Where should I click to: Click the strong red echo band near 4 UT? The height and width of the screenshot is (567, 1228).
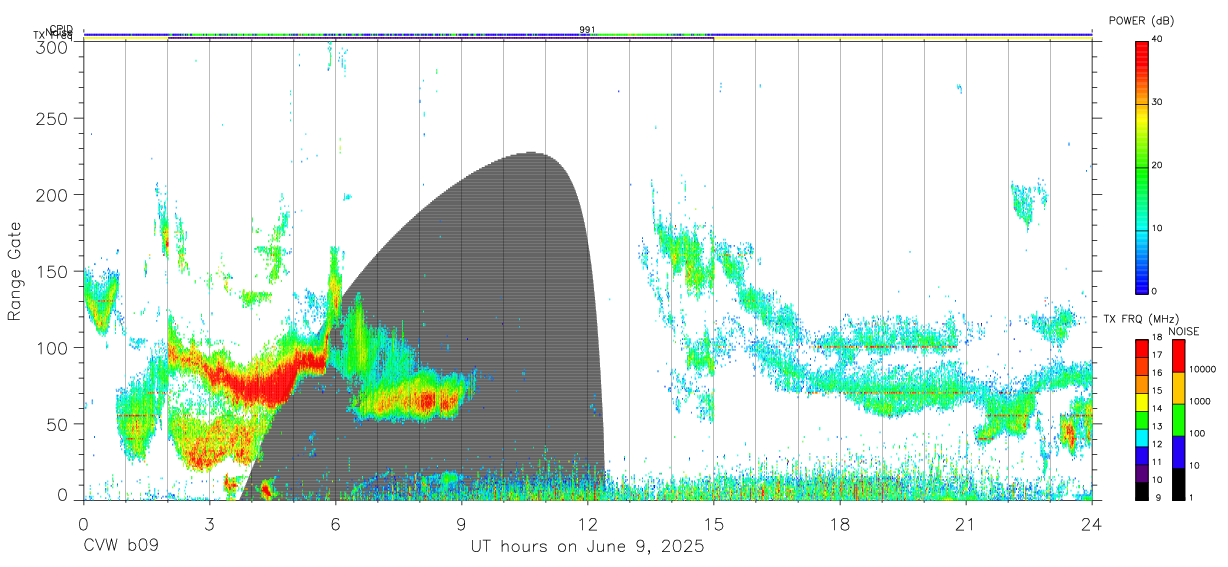tap(260, 381)
